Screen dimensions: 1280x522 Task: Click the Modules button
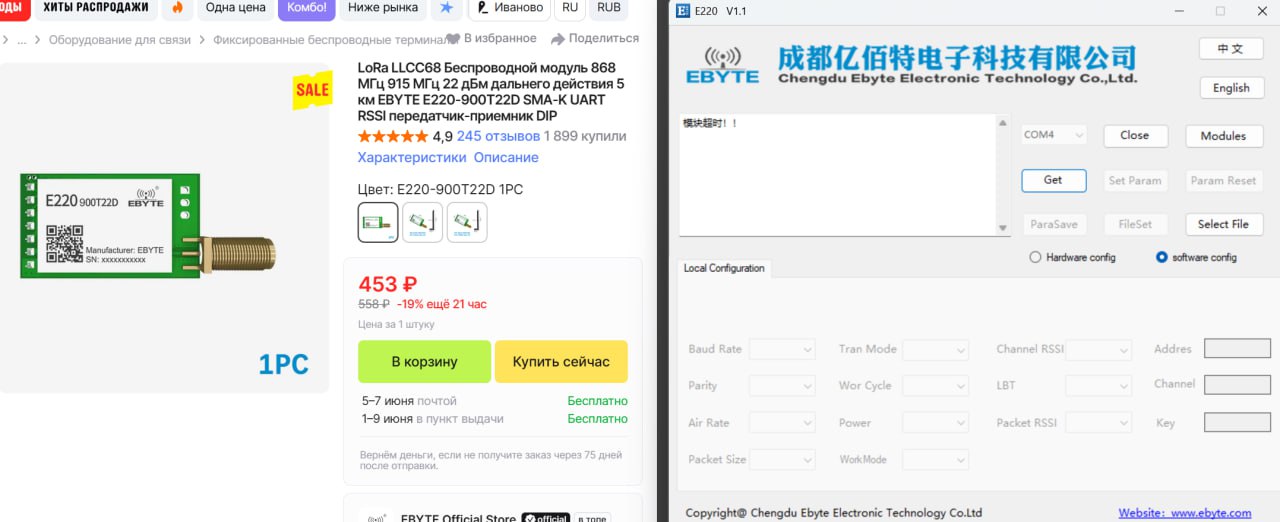(1223, 135)
